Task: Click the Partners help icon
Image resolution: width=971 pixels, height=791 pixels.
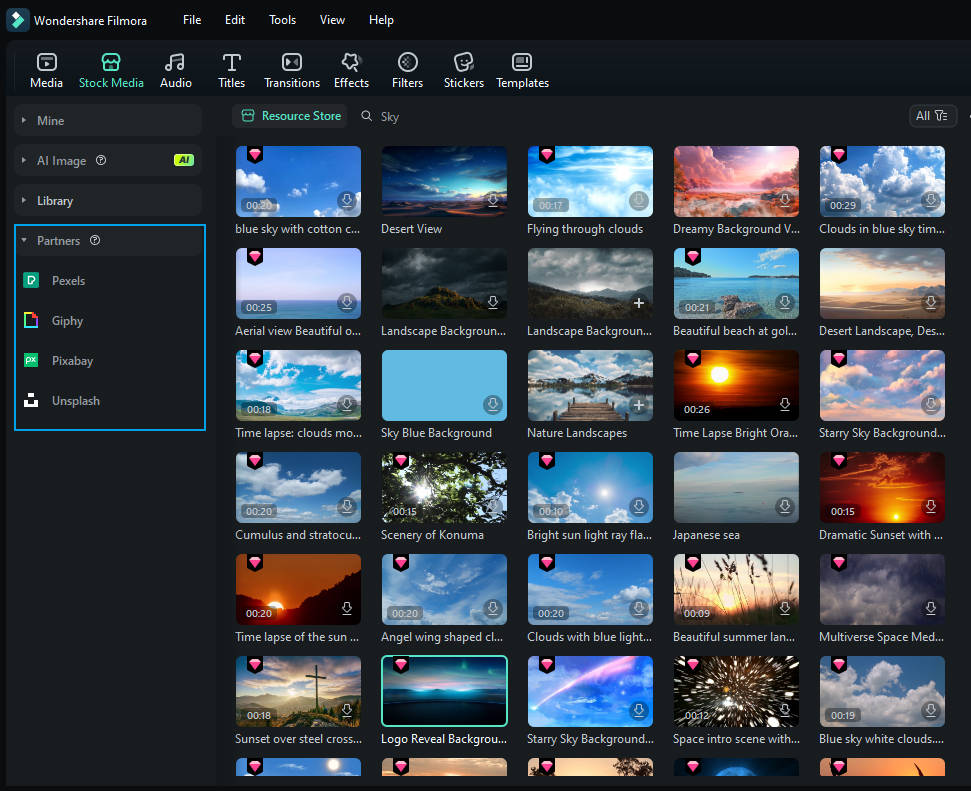Action: click(95, 240)
